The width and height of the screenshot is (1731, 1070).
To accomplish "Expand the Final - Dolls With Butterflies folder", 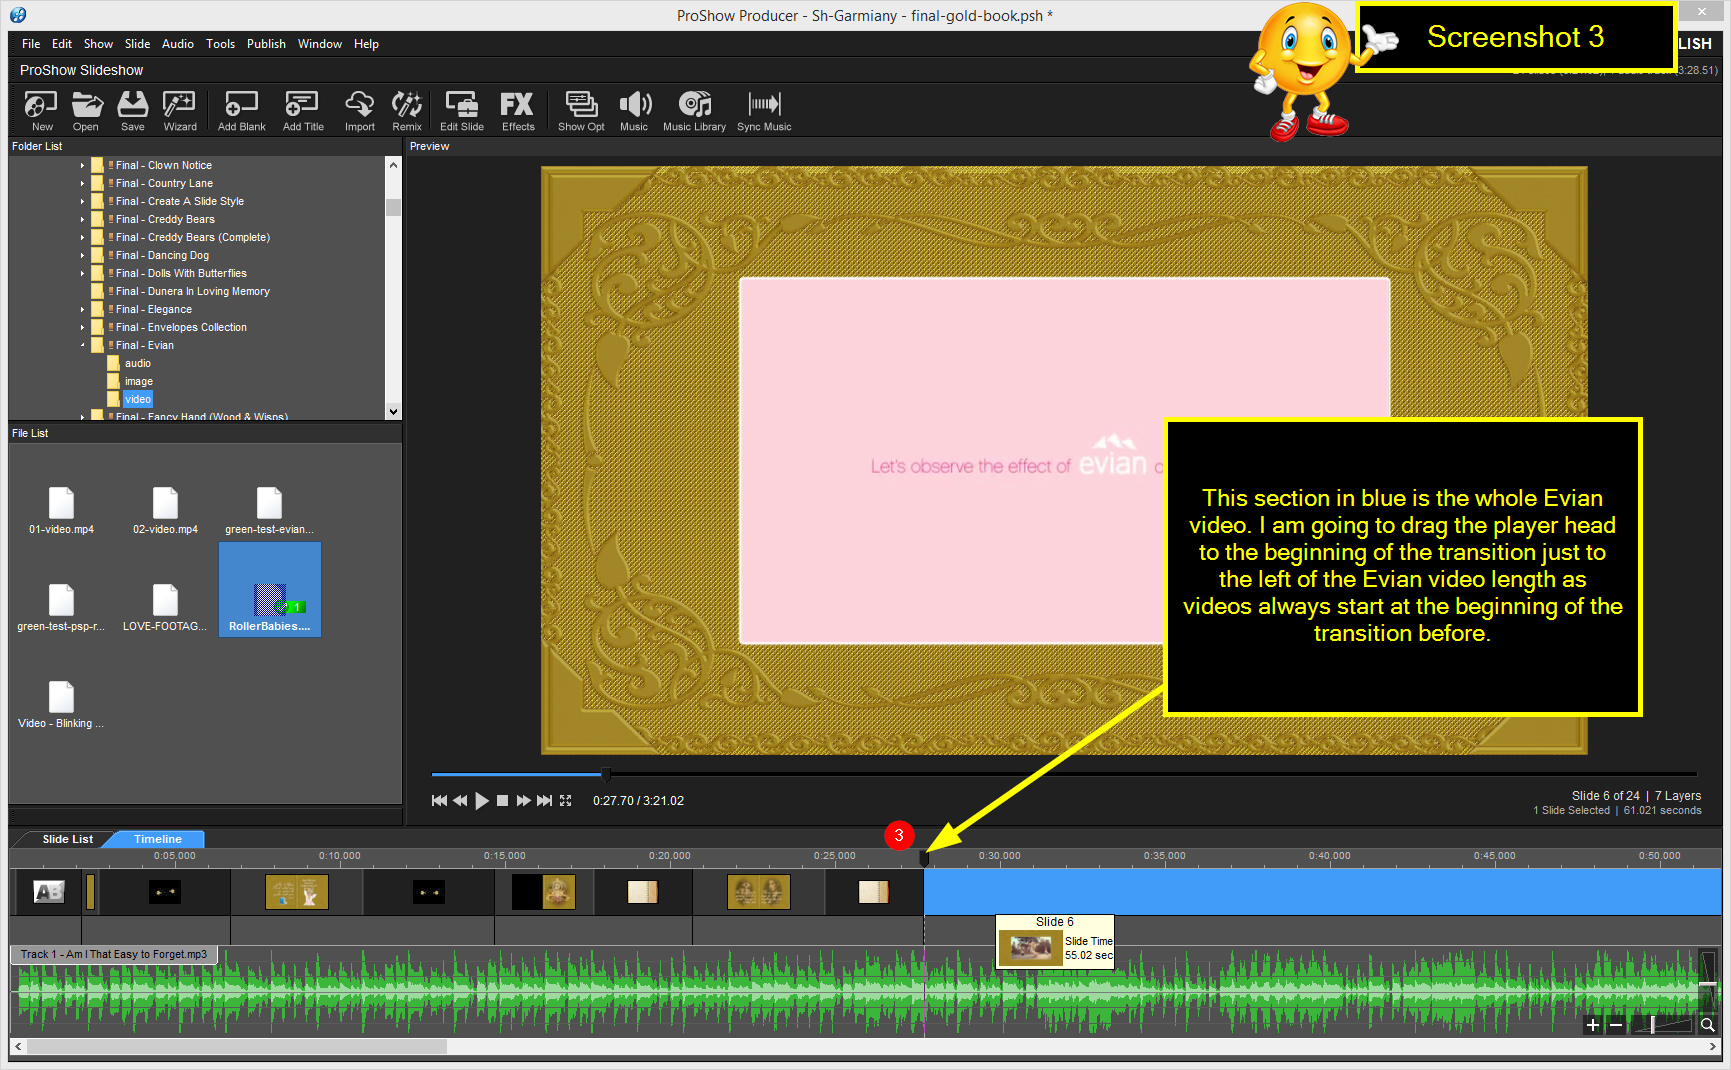I will [82, 274].
